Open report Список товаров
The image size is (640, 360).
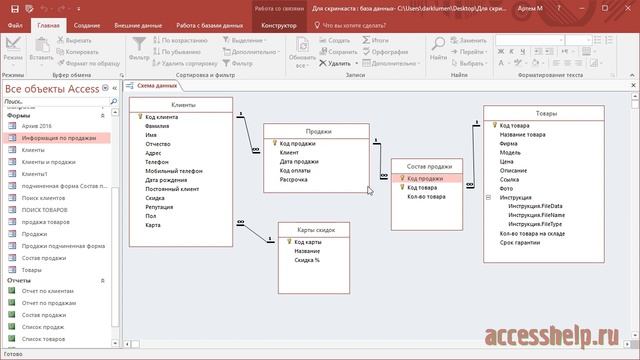(x=43, y=339)
